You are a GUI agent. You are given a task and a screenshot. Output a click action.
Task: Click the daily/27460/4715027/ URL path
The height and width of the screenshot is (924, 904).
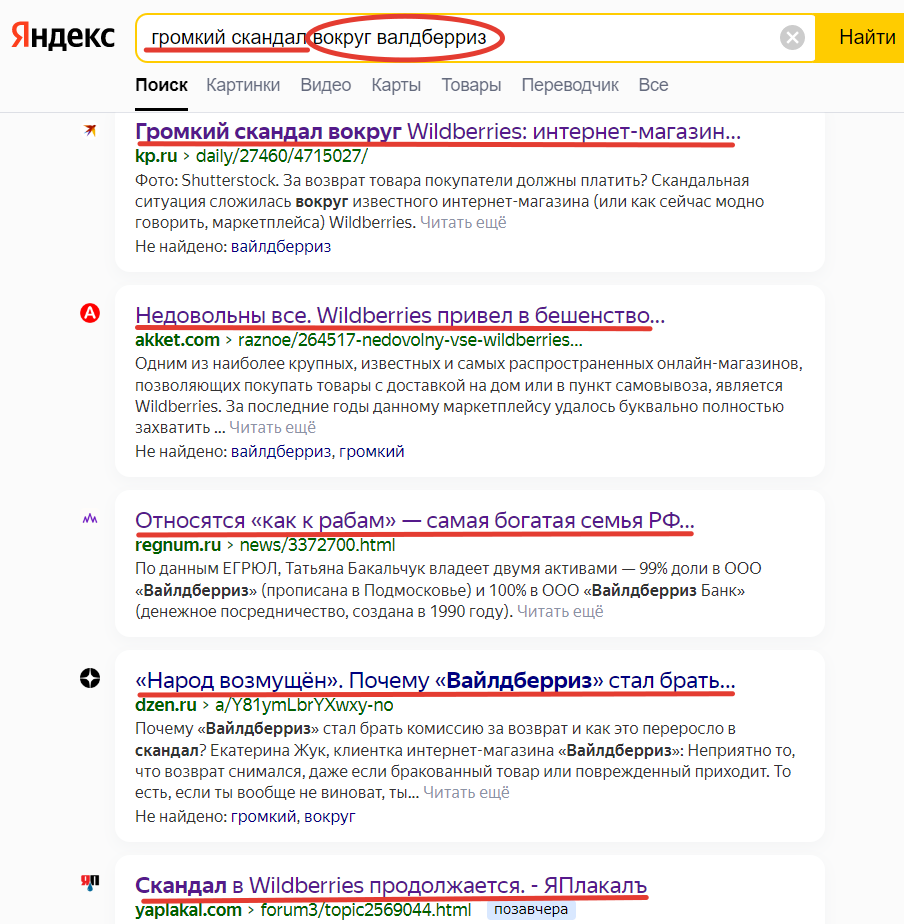coord(282,156)
